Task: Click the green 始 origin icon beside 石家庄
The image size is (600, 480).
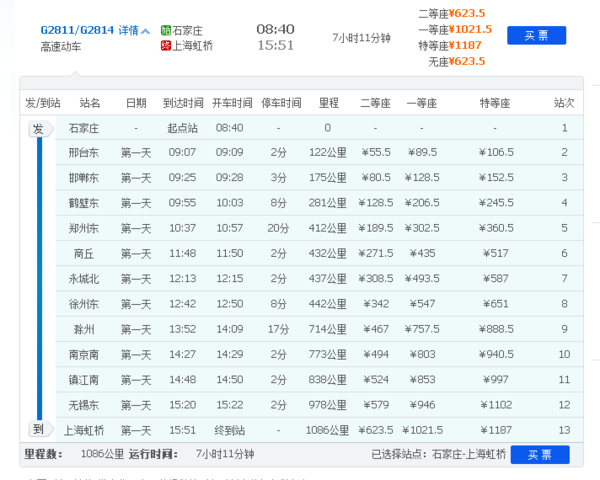Action: pyautogui.click(x=166, y=30)
